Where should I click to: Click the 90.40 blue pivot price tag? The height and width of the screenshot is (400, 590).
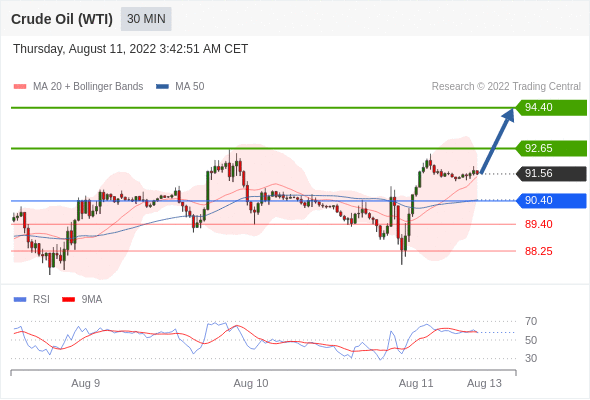click(x=551, y=201)
